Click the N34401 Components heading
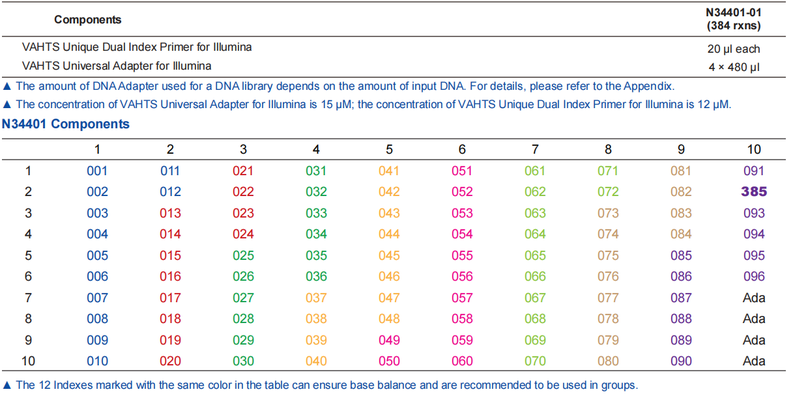791x396 pixels. [66, 124]
